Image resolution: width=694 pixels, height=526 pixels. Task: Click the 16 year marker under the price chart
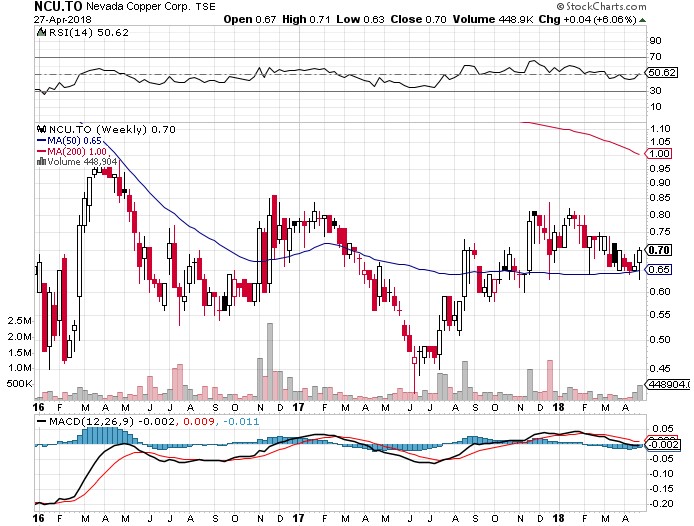(x=39, y=406)
